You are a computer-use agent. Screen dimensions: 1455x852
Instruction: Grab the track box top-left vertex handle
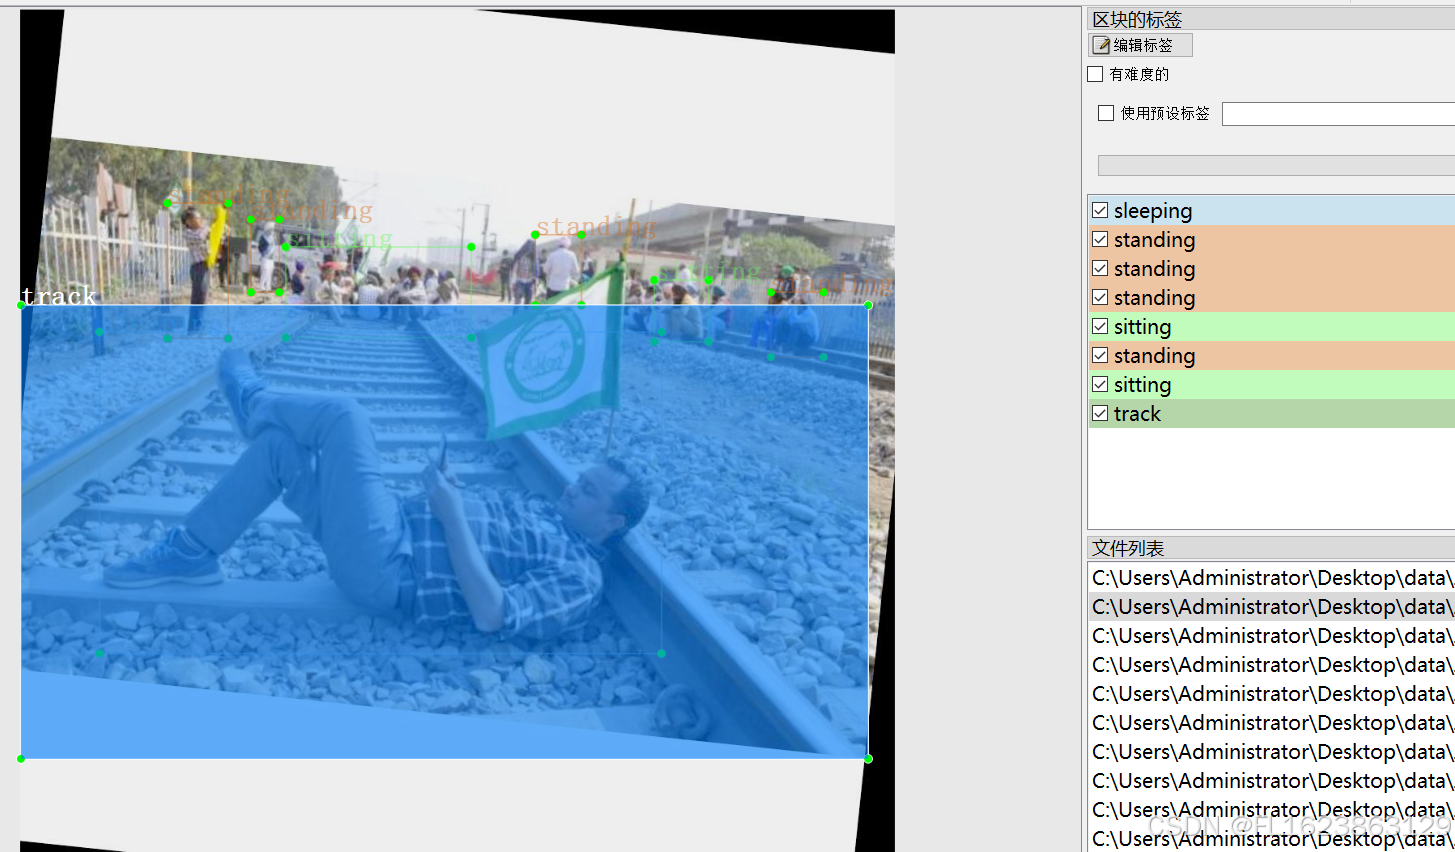tap(21, 305)
